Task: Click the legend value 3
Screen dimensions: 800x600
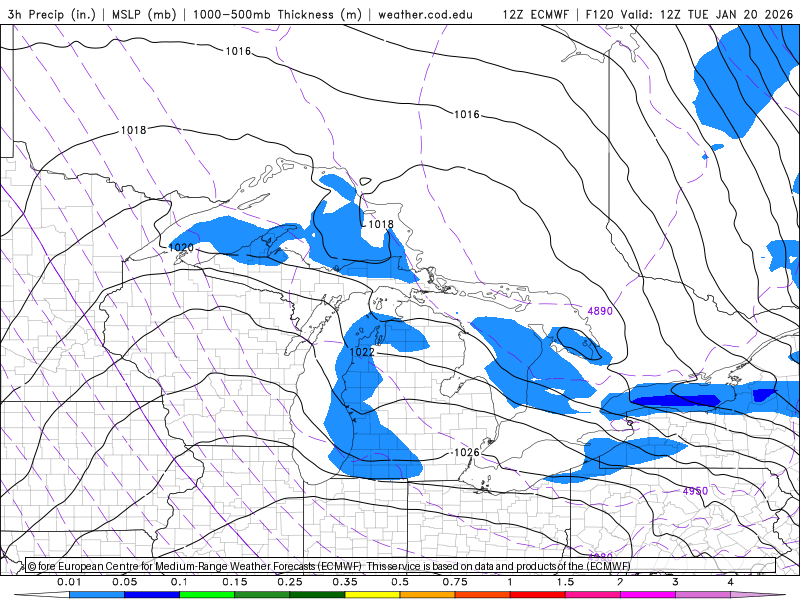Action: tap(675, 582)
